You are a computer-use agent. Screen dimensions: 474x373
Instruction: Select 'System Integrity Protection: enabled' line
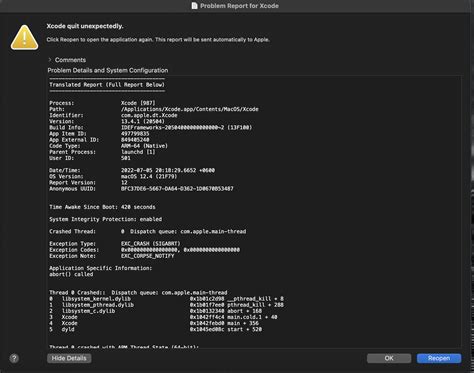pyautogui.click(x=106, y=219)
